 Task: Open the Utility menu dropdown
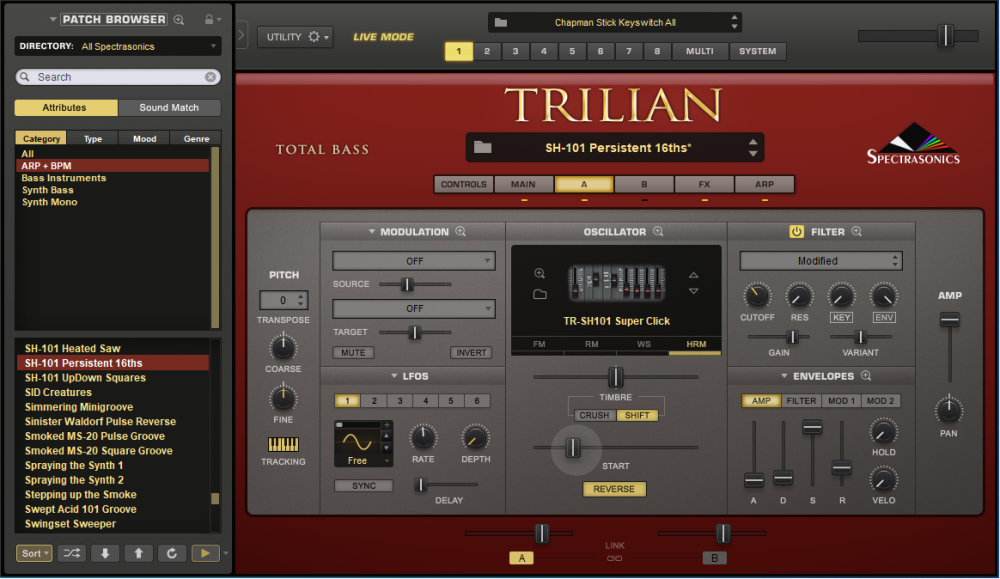pyautogui.click(x=295, y=37)
